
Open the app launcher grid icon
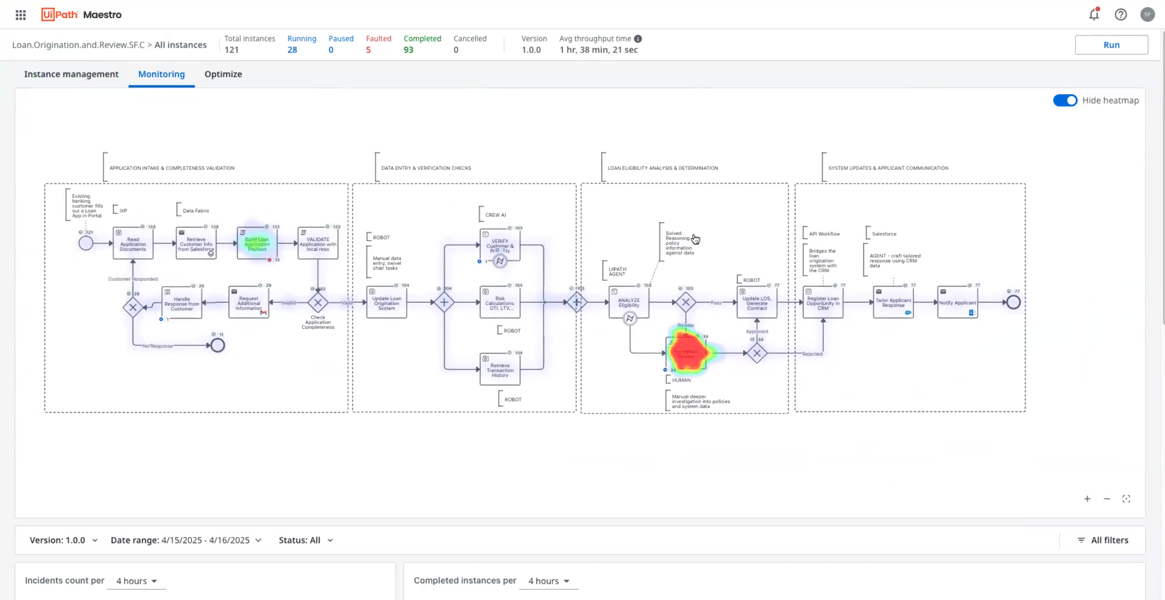tap(21, 15)
